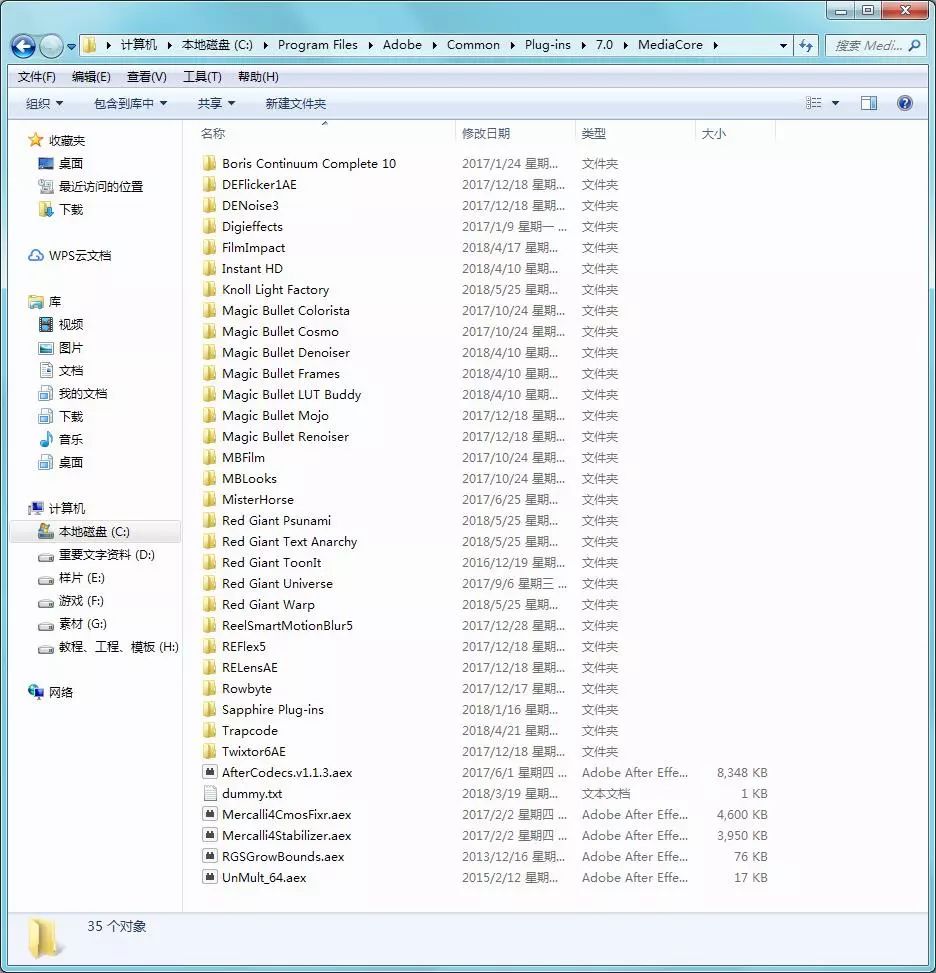
Task: Open the 工具(T) menu
Action: (202, 76)
